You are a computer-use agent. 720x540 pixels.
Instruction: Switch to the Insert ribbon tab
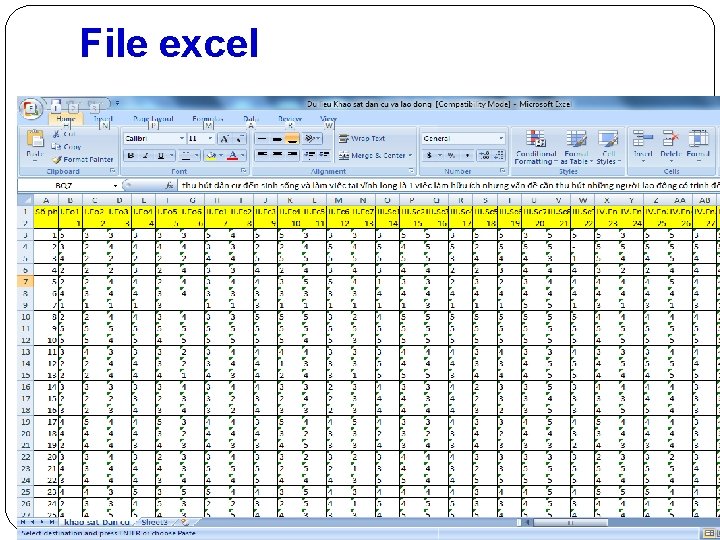tap(103, 119)
